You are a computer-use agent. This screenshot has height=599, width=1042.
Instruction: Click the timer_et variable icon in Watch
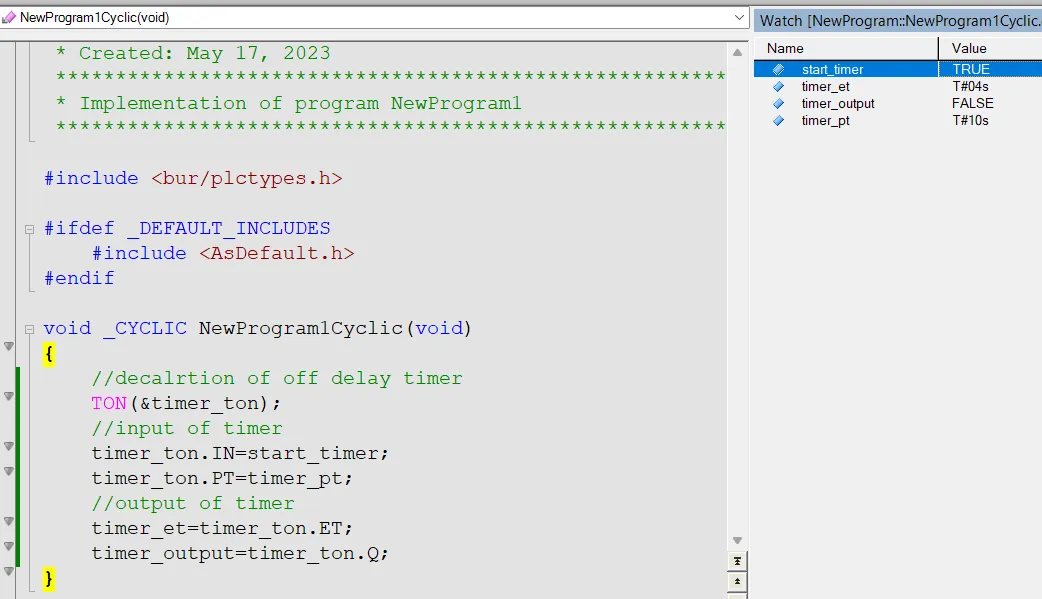coord(779,86)
